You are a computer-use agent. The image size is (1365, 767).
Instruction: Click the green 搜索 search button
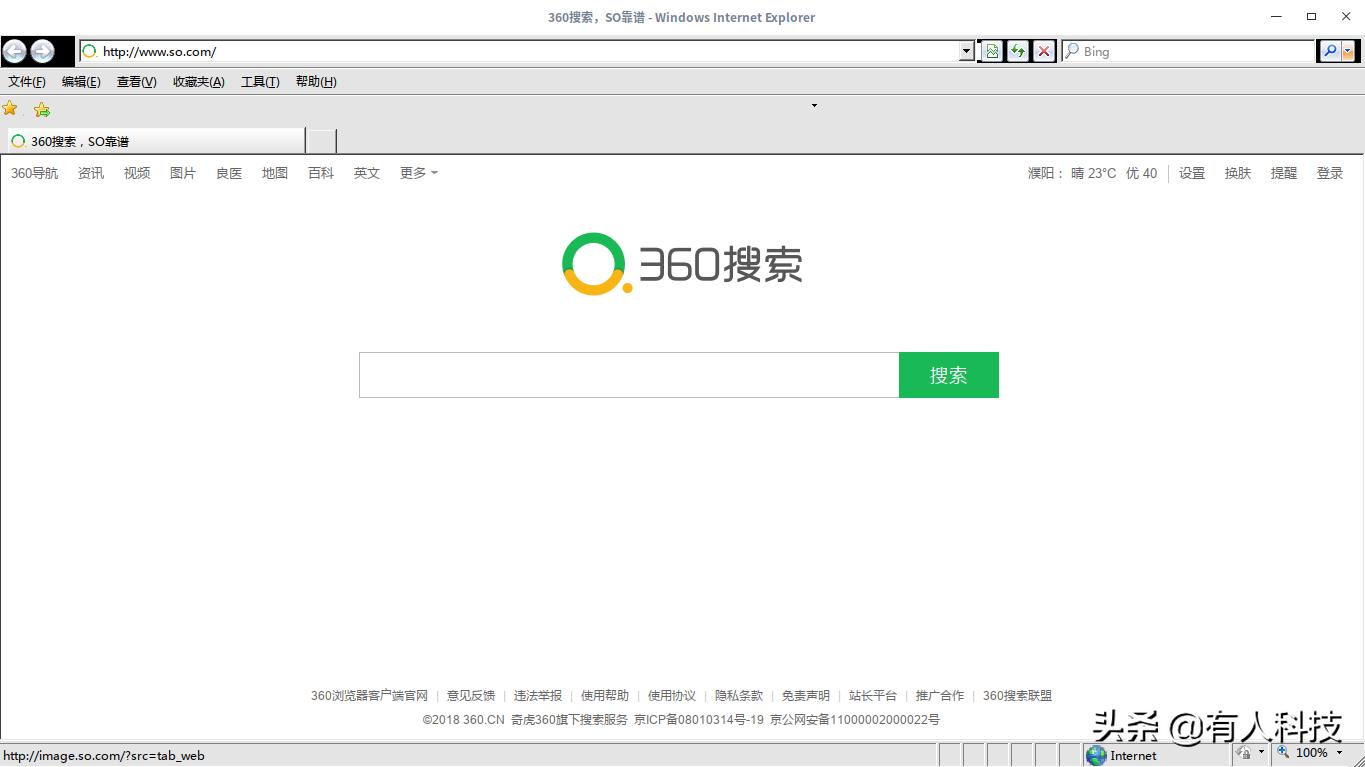tap(948, 374)
